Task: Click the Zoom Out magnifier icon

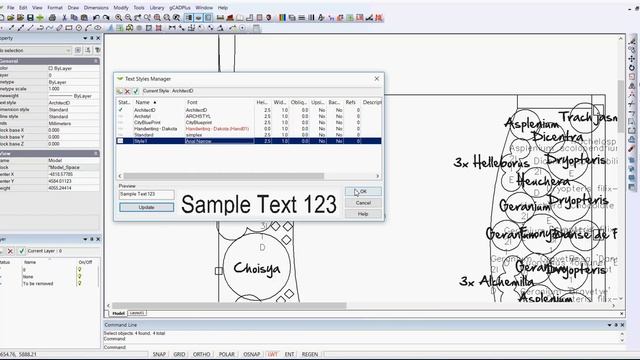Action: [128, 18]
